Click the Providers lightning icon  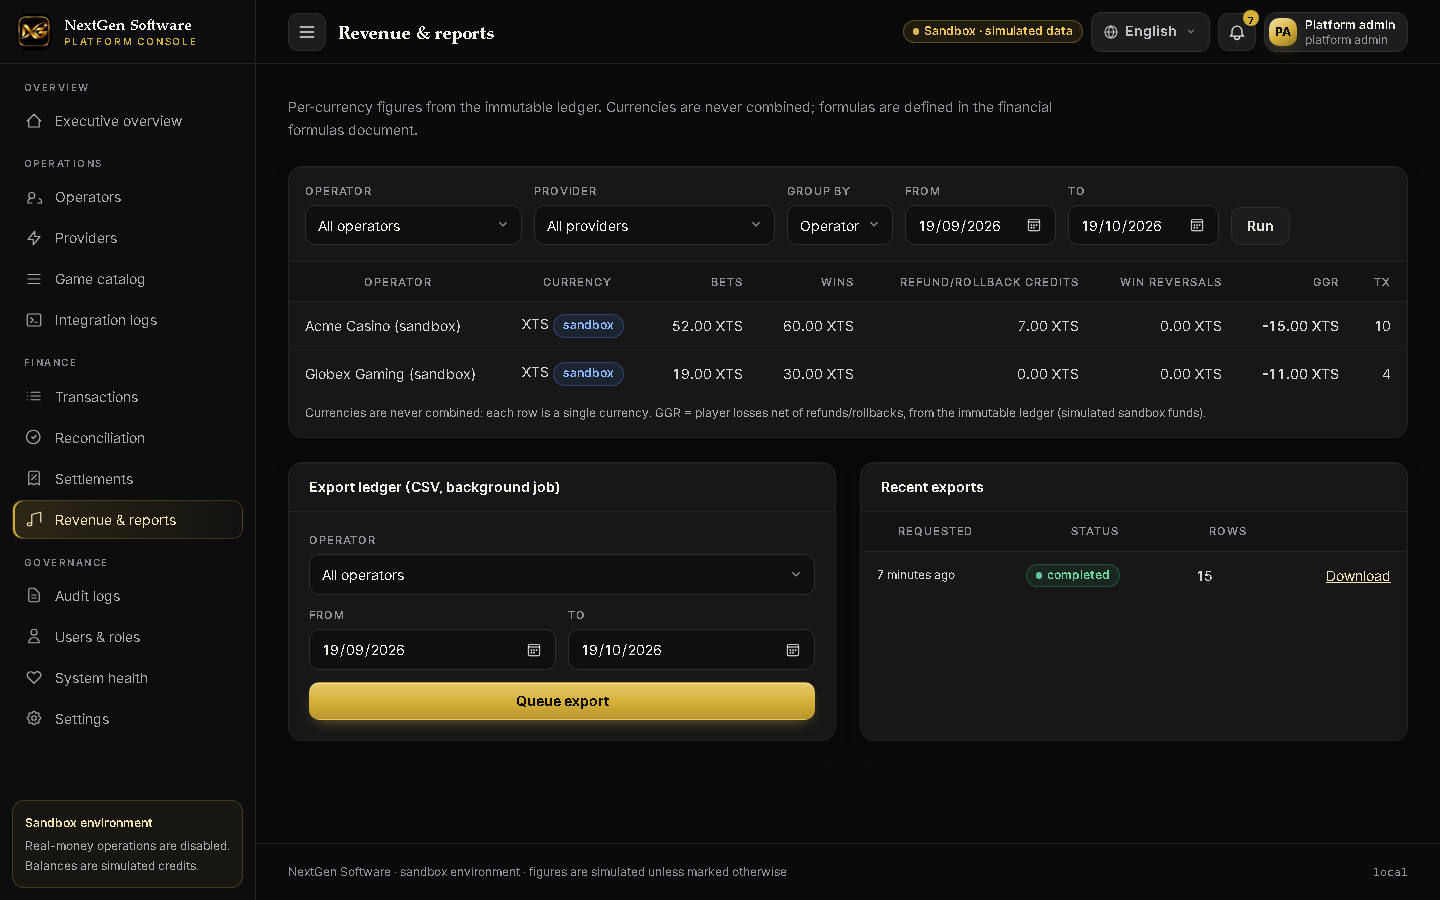pos(34,238)
